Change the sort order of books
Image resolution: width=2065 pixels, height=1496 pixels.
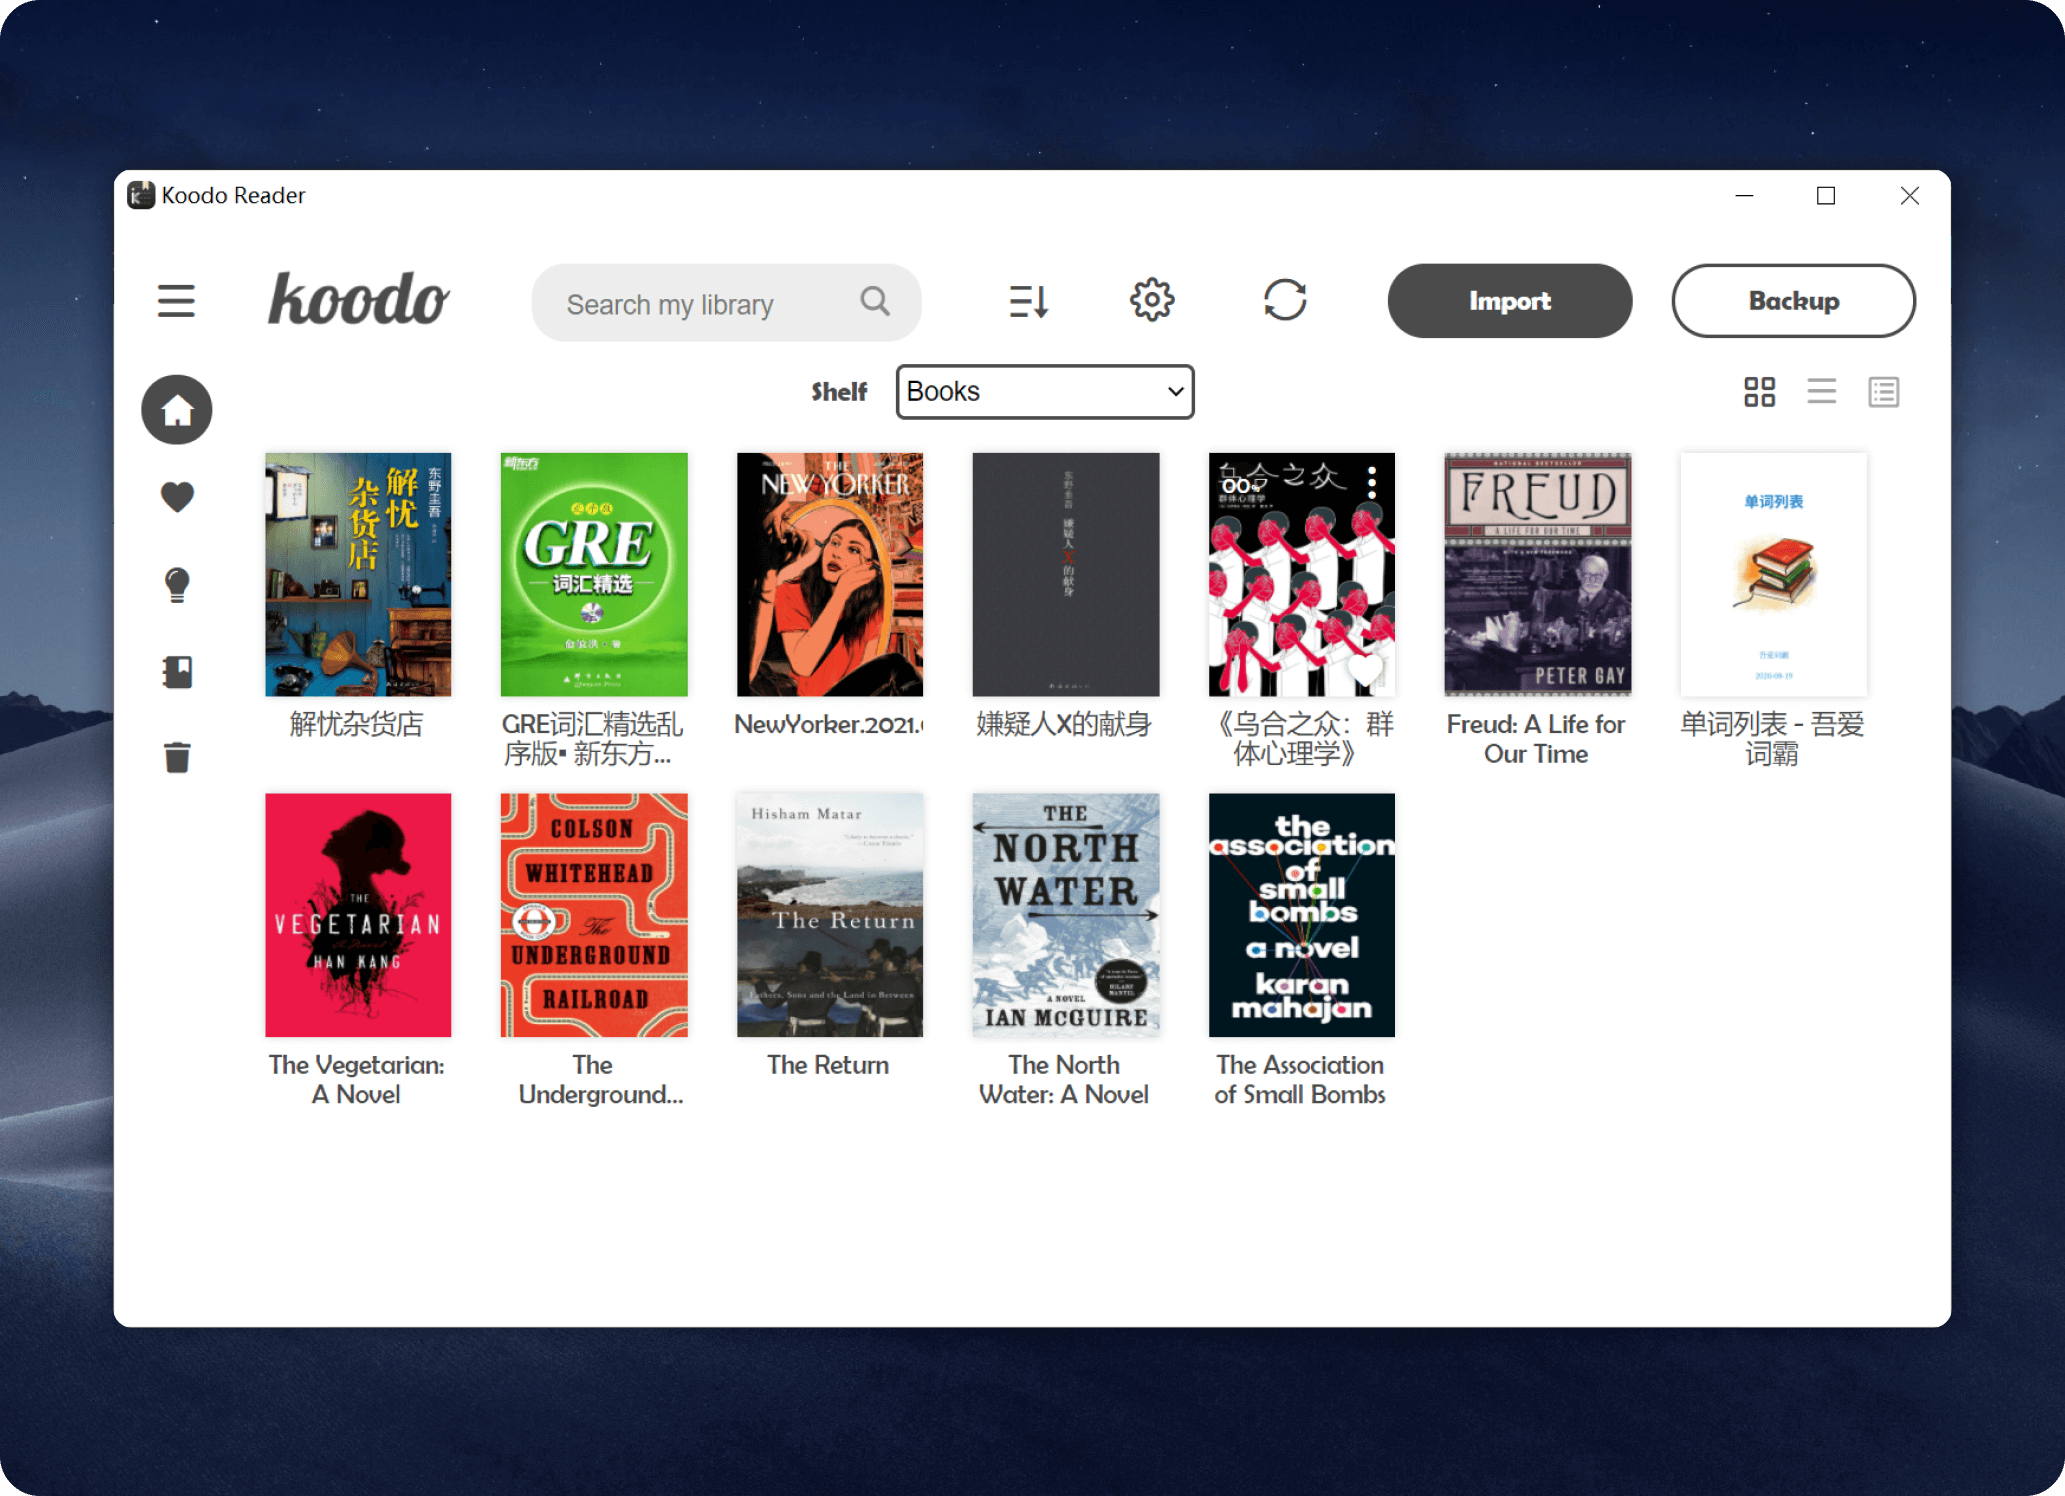click(1028, 300)
